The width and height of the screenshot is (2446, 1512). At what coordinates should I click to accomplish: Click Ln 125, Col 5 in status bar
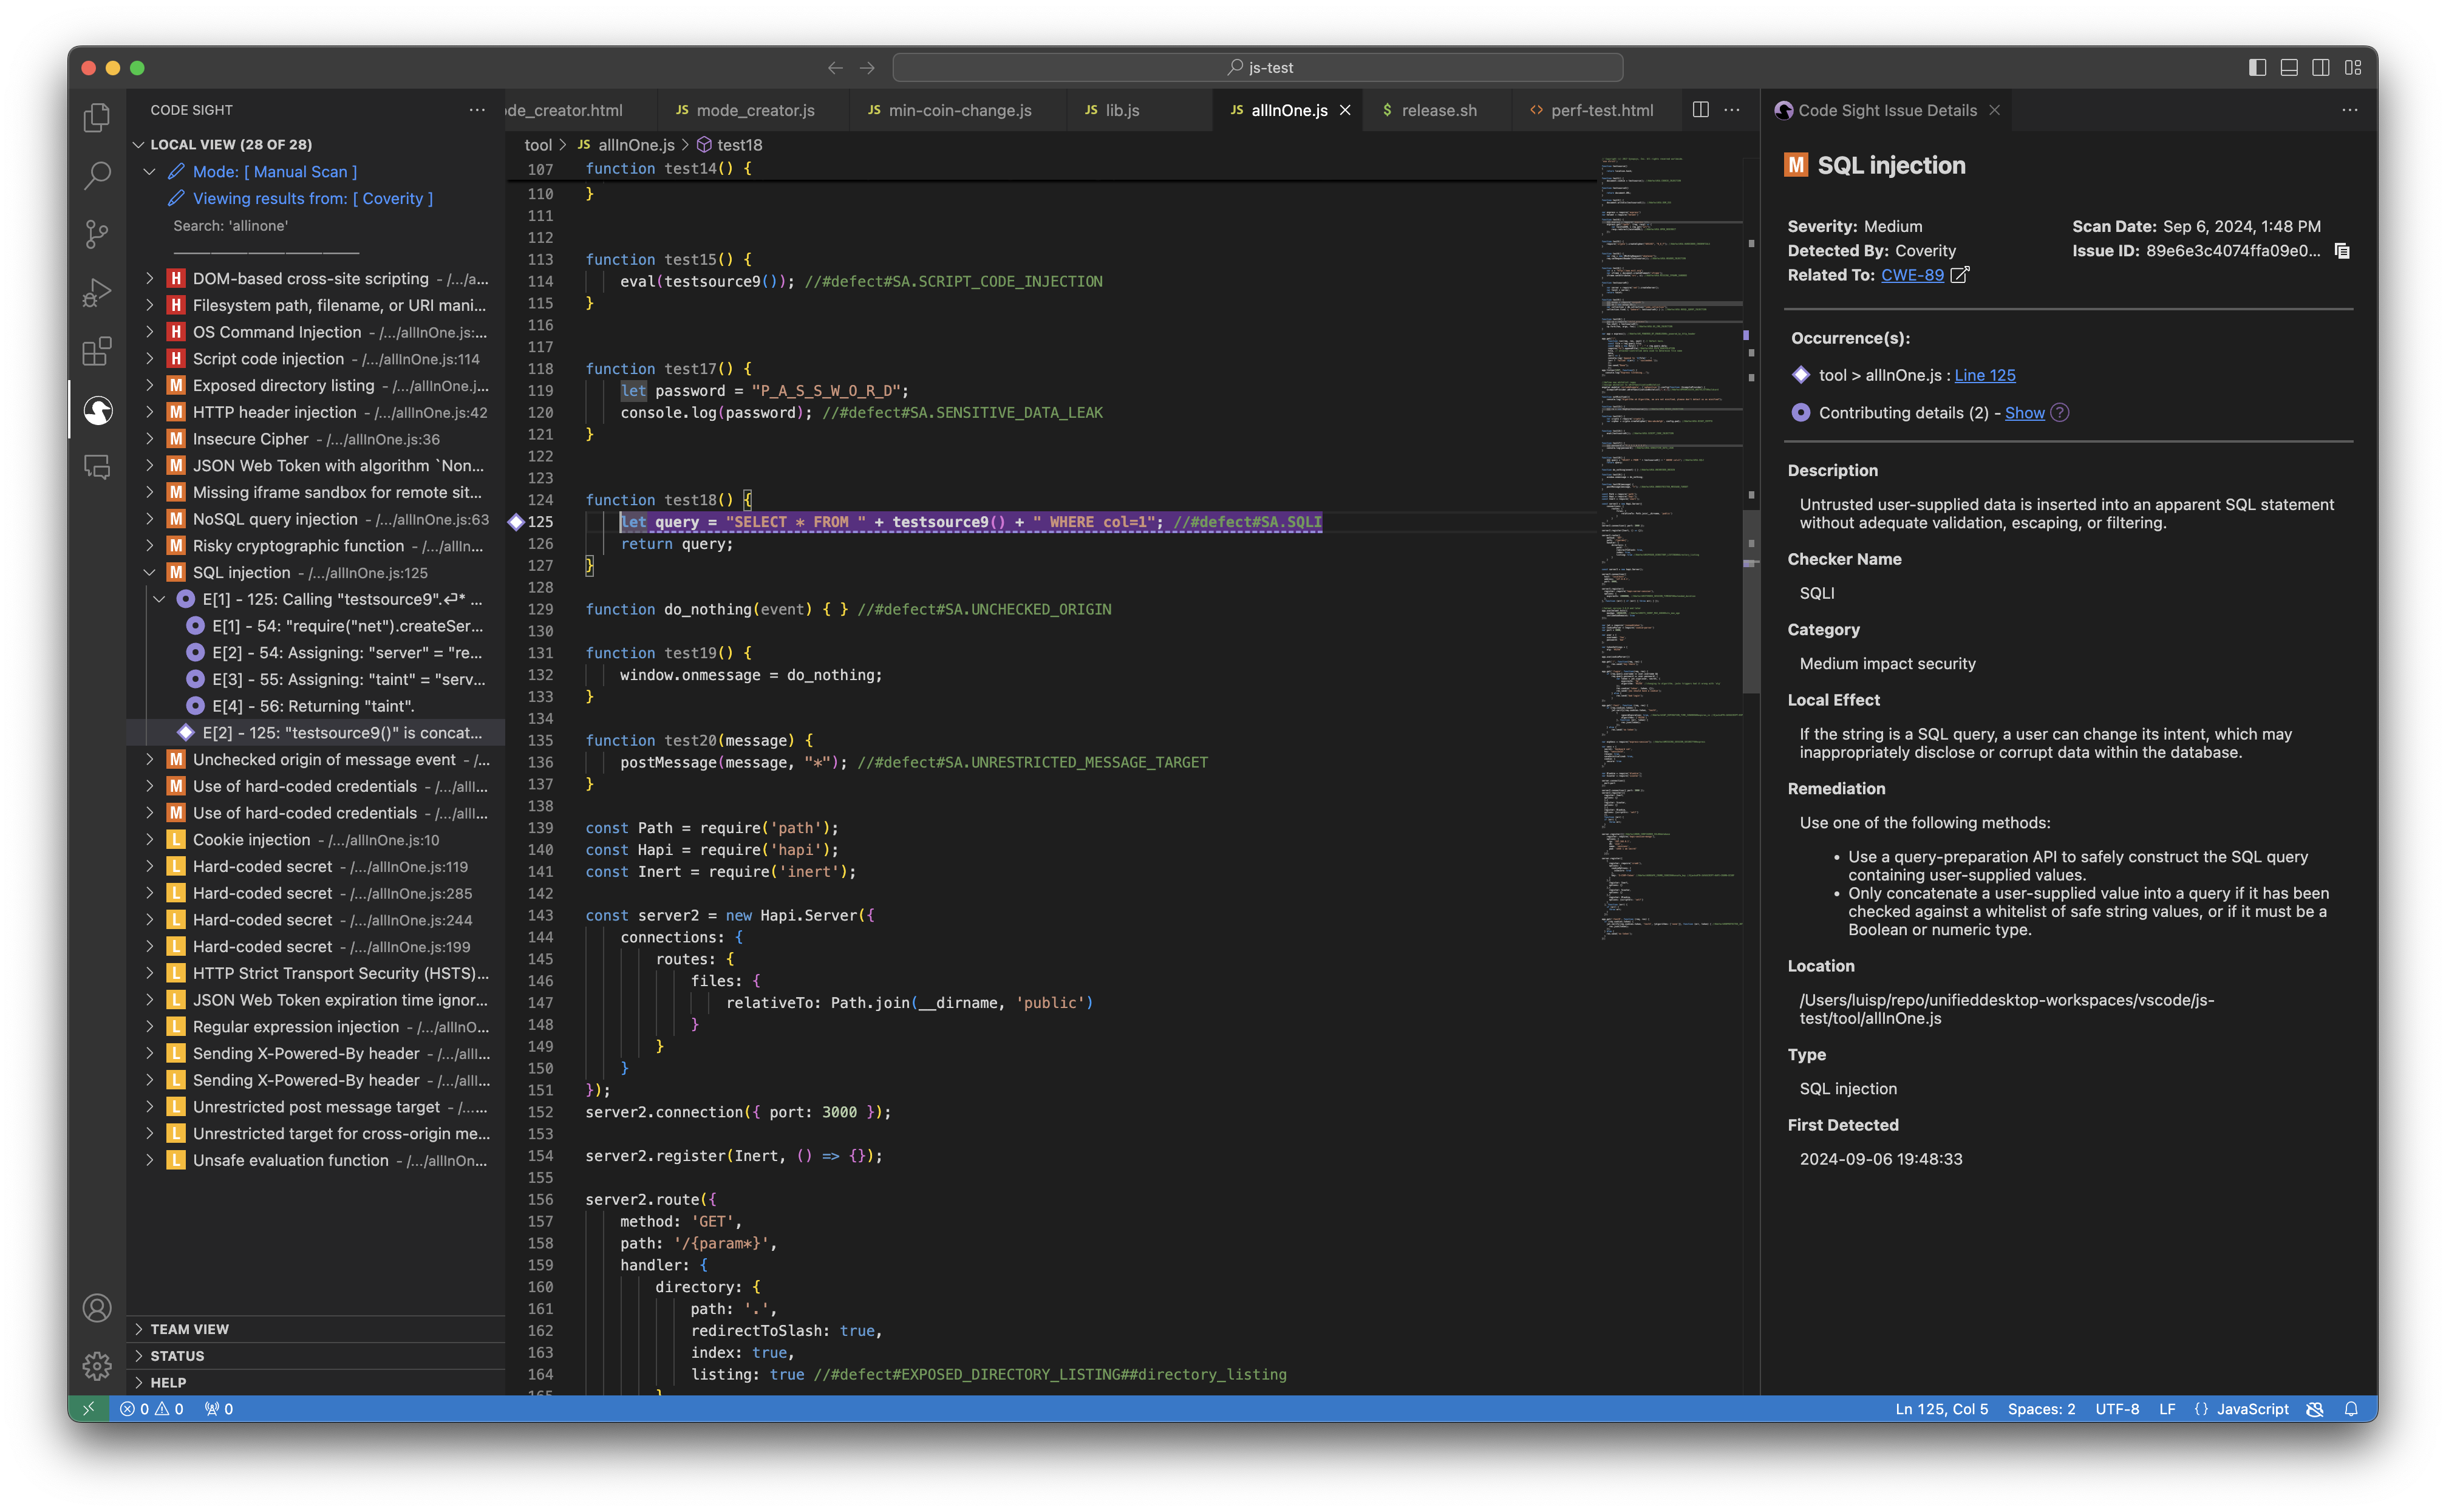(x=1941, y=1409)
